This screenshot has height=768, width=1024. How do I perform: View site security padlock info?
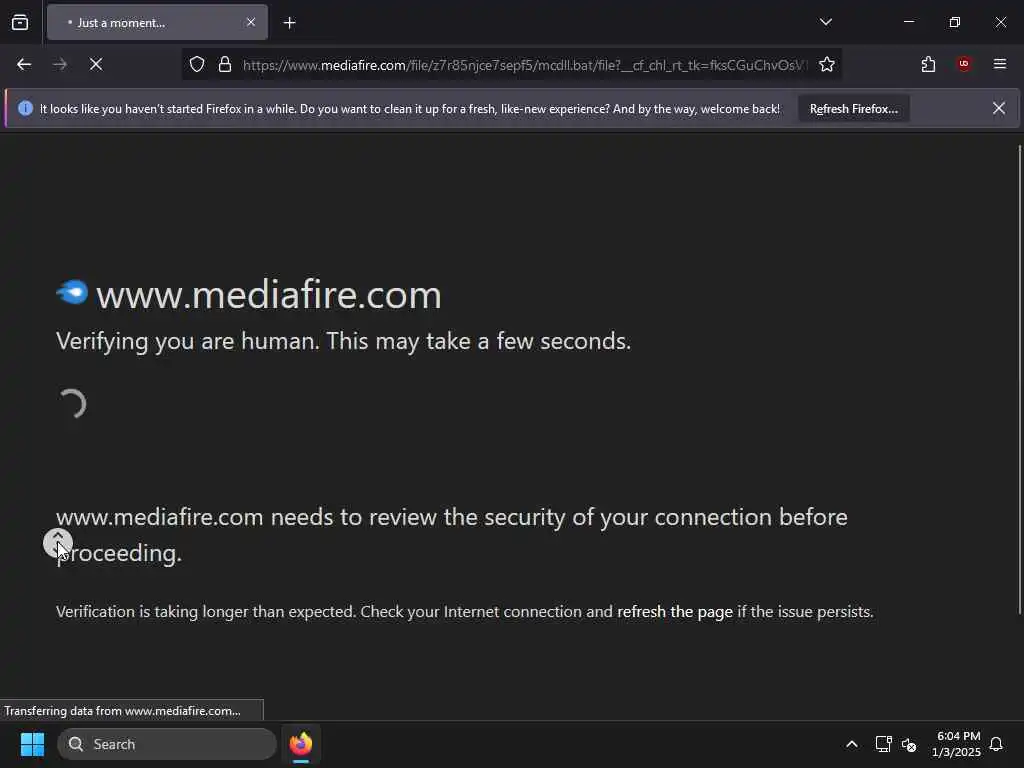225,64
